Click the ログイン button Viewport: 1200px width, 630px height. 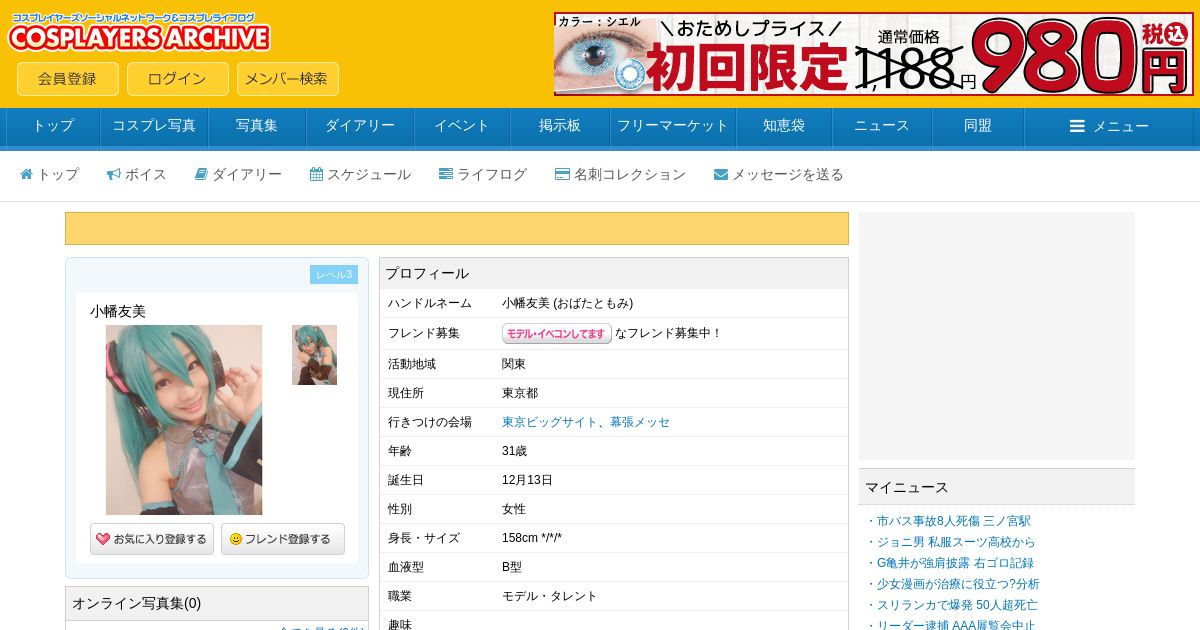[177, 79]
